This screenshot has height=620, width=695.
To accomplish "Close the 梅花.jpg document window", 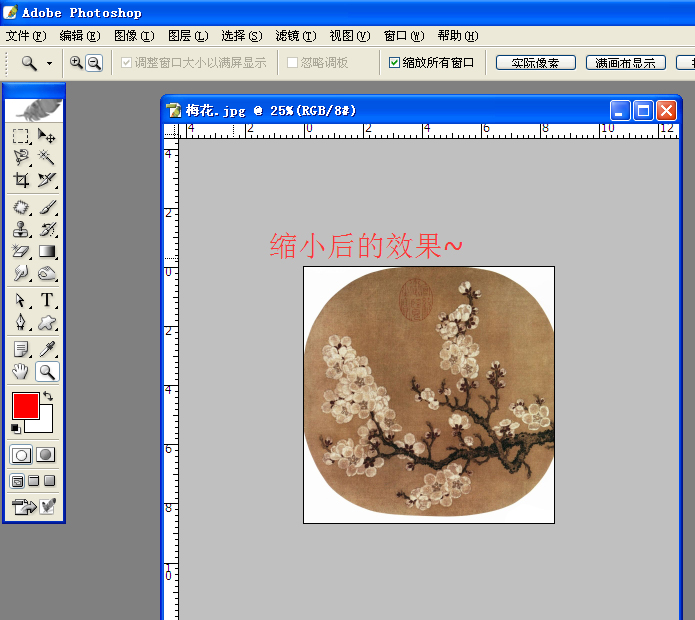I will point(666,111).
